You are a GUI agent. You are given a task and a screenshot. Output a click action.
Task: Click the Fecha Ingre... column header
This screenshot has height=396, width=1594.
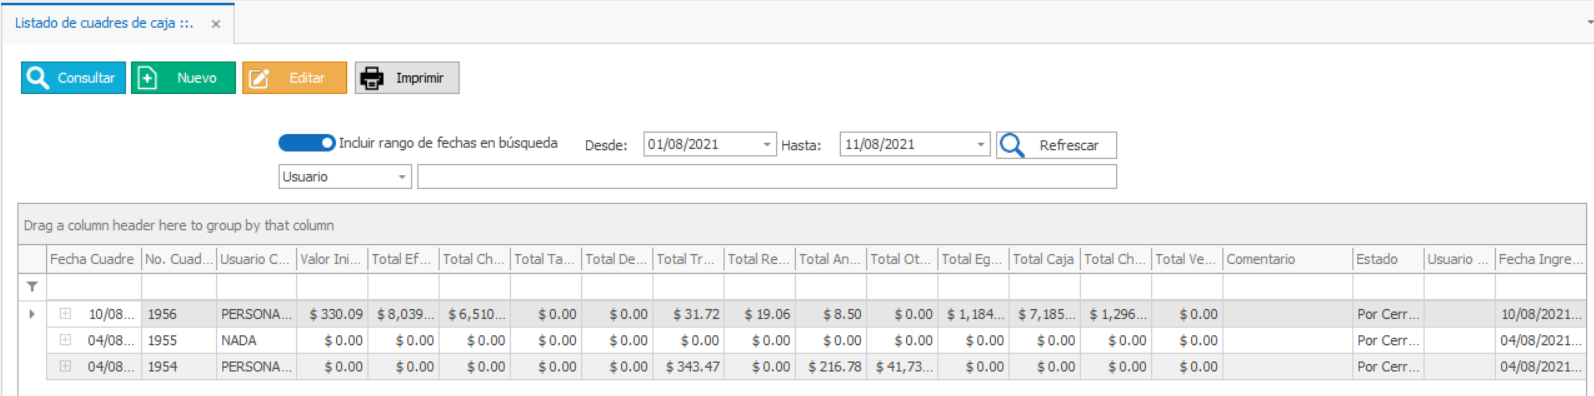1541,259
